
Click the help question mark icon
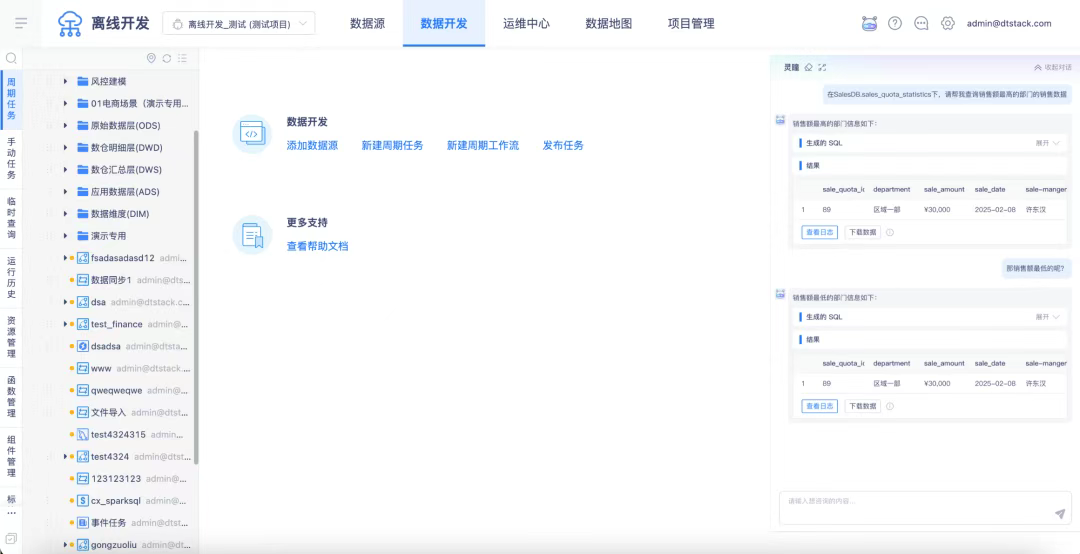click(x=895, y=23)
